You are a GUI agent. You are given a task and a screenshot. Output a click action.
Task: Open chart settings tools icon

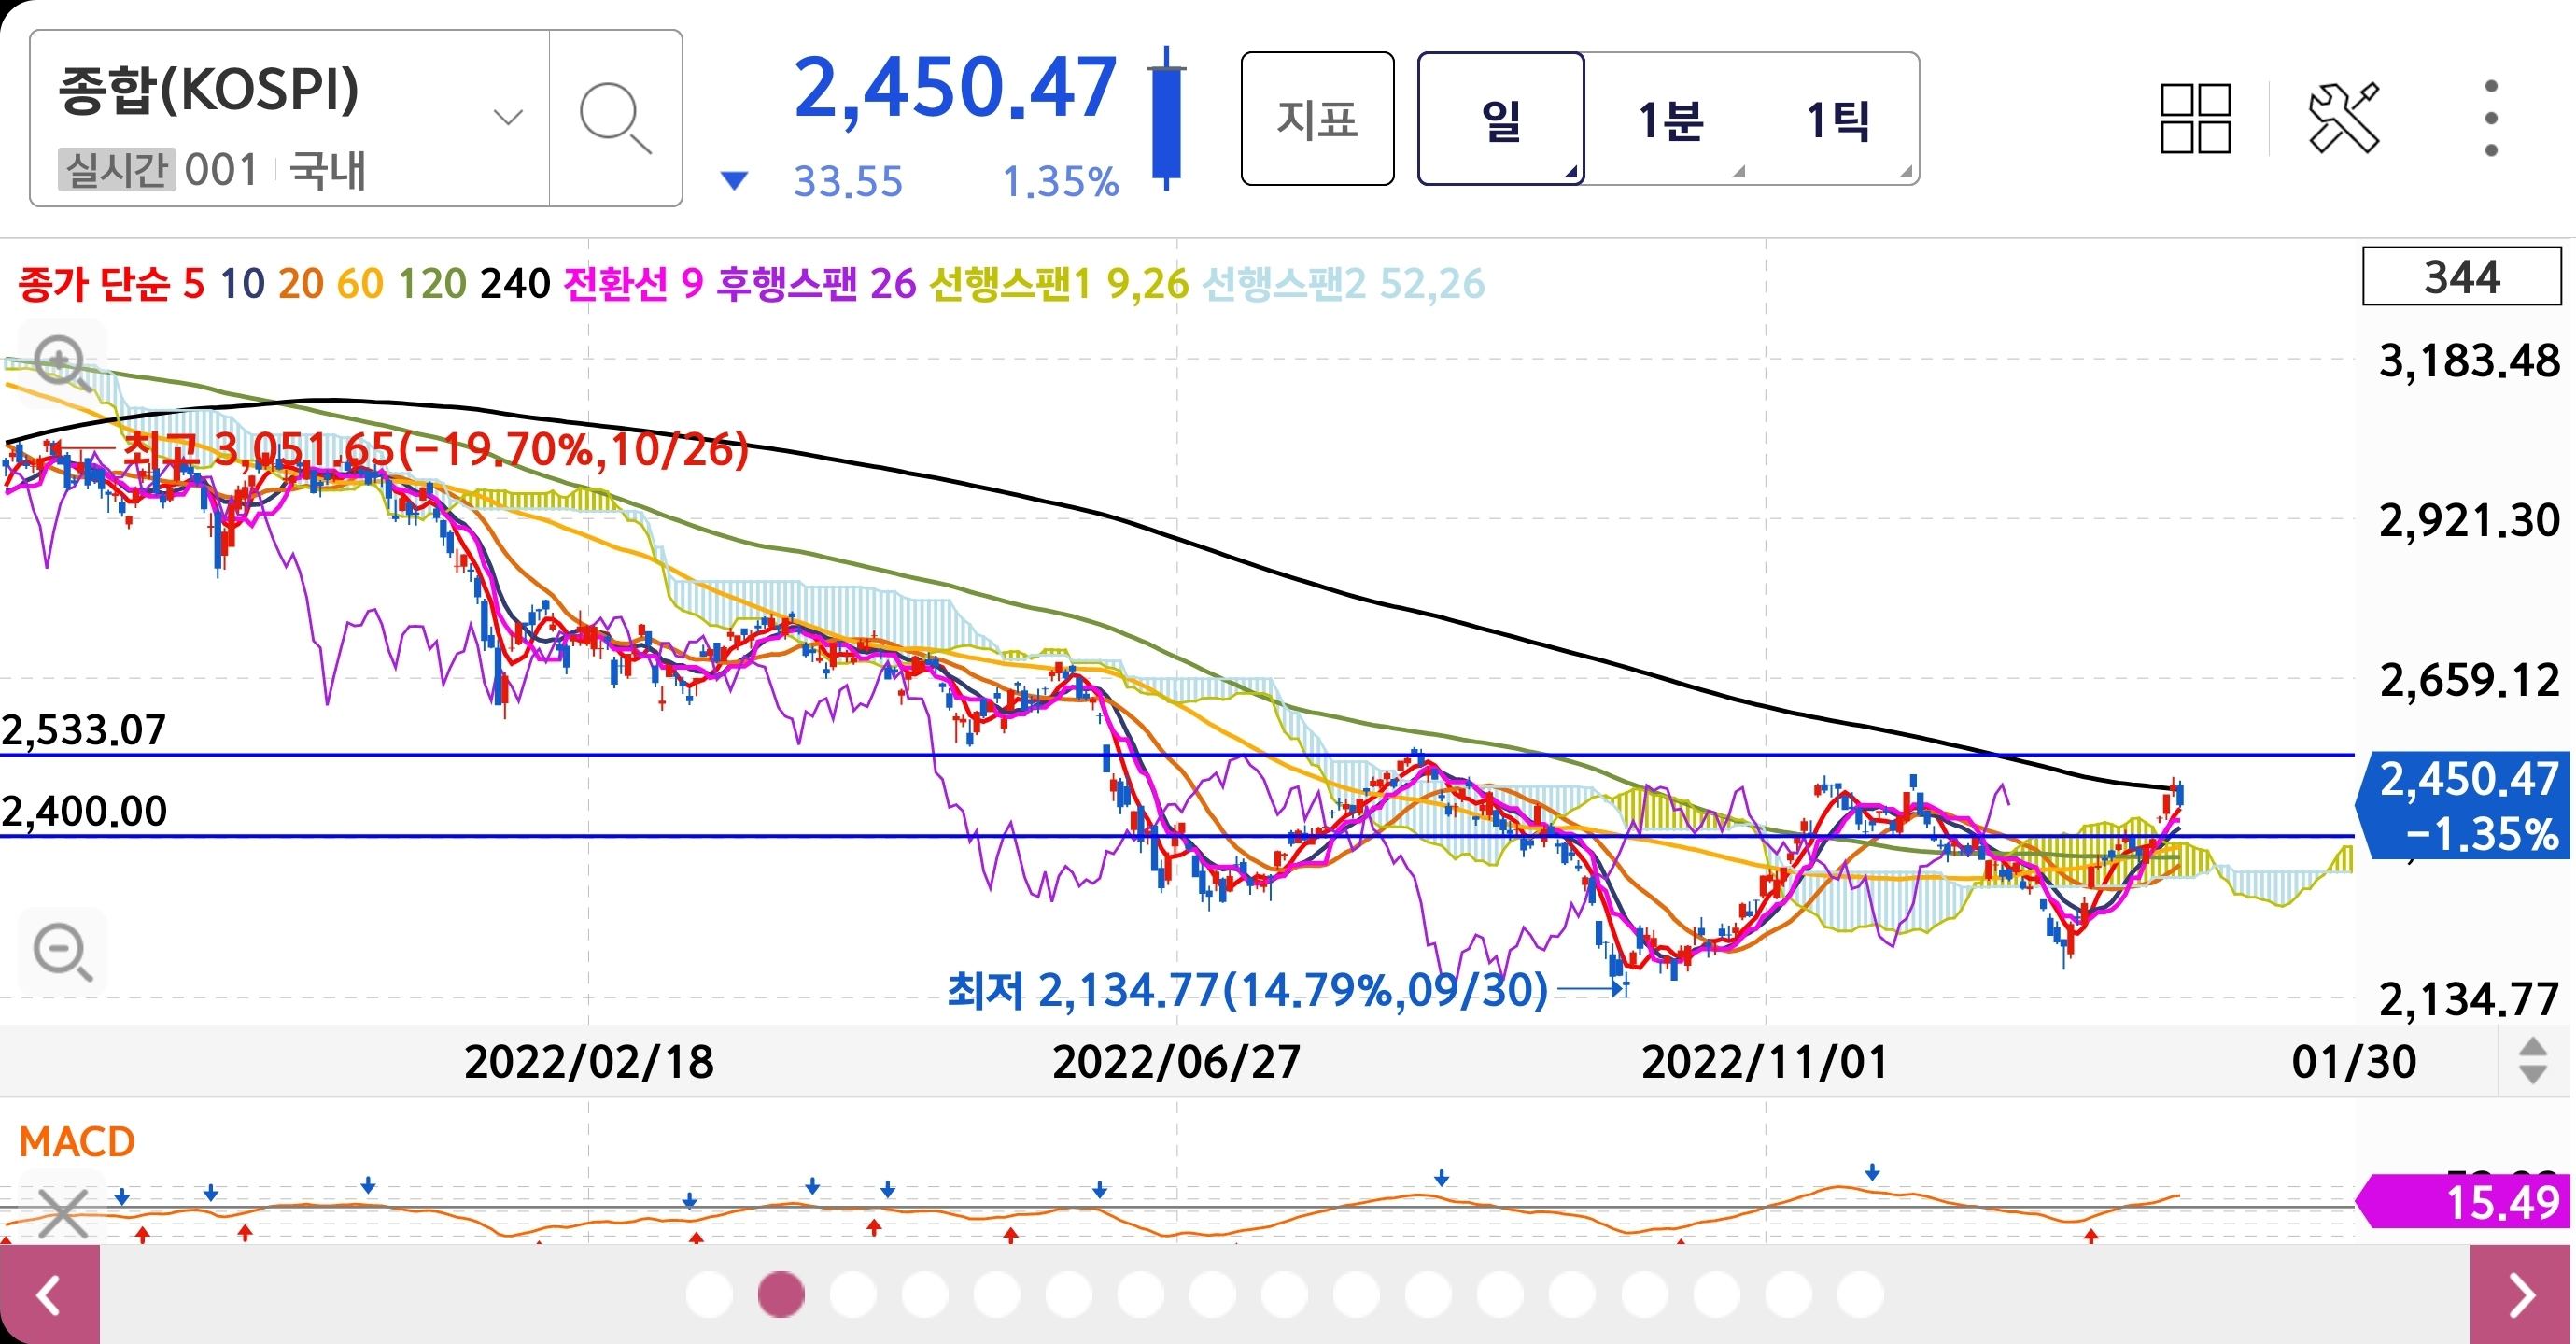point(2343,118)
